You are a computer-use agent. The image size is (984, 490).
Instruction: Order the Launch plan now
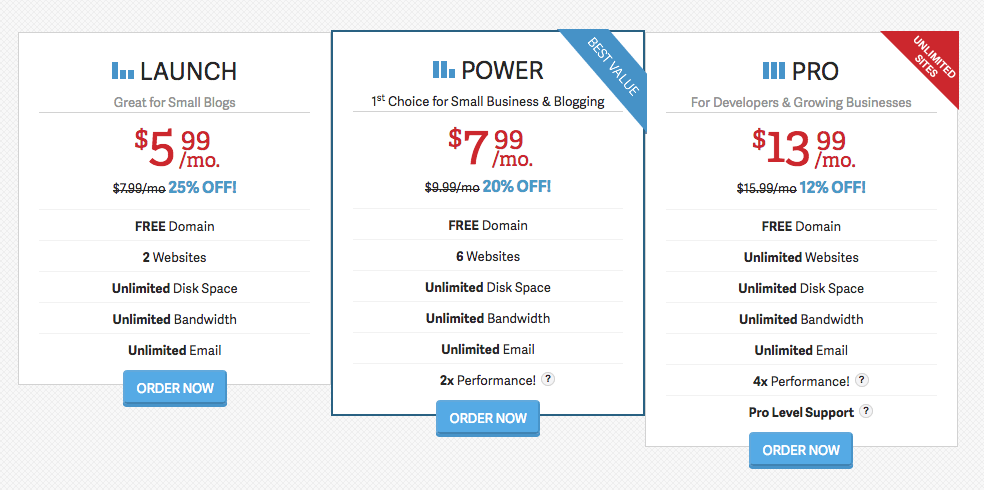(x=175, y=388)
